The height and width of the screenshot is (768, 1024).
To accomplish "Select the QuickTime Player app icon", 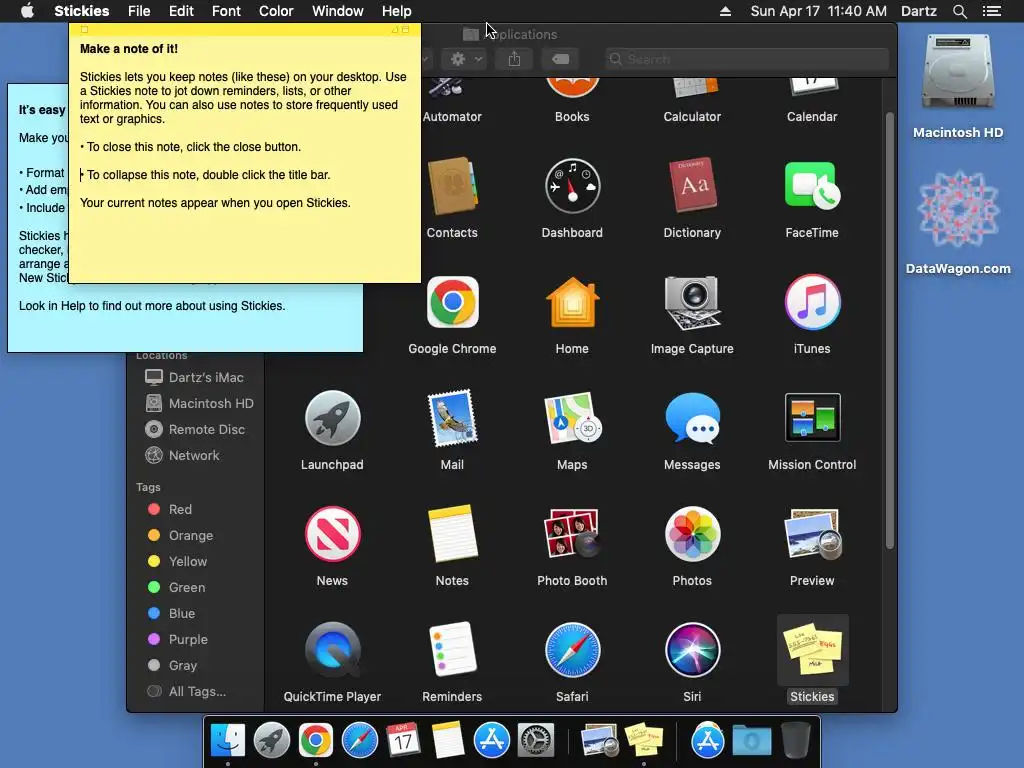I will 332,650.
